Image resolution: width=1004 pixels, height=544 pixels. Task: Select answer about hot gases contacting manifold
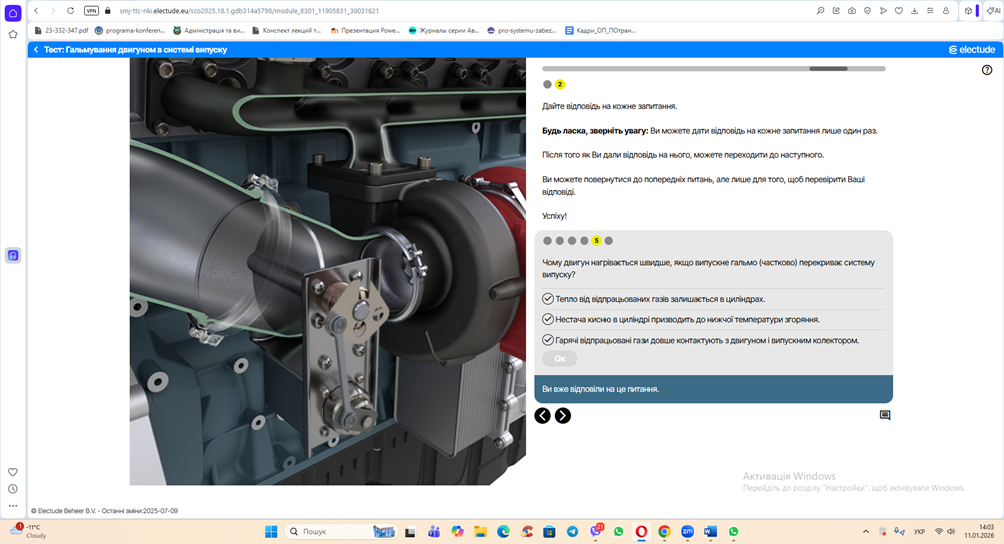(547, 340)
